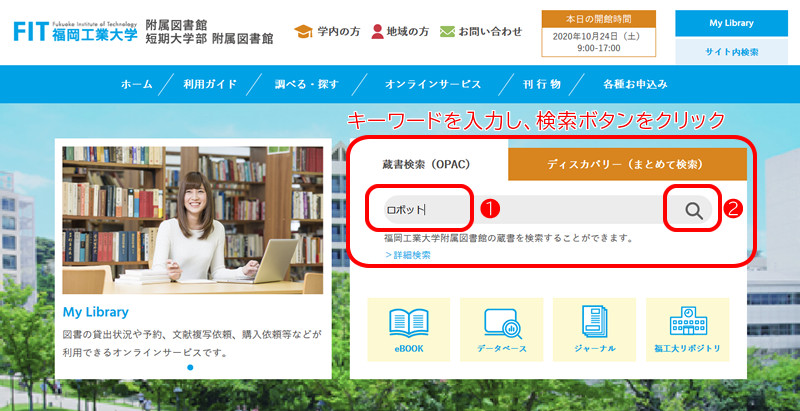This screenshot has height=411, width=800.
Task: Go to ホーム in navigation bar
Action: coord(137,85)
